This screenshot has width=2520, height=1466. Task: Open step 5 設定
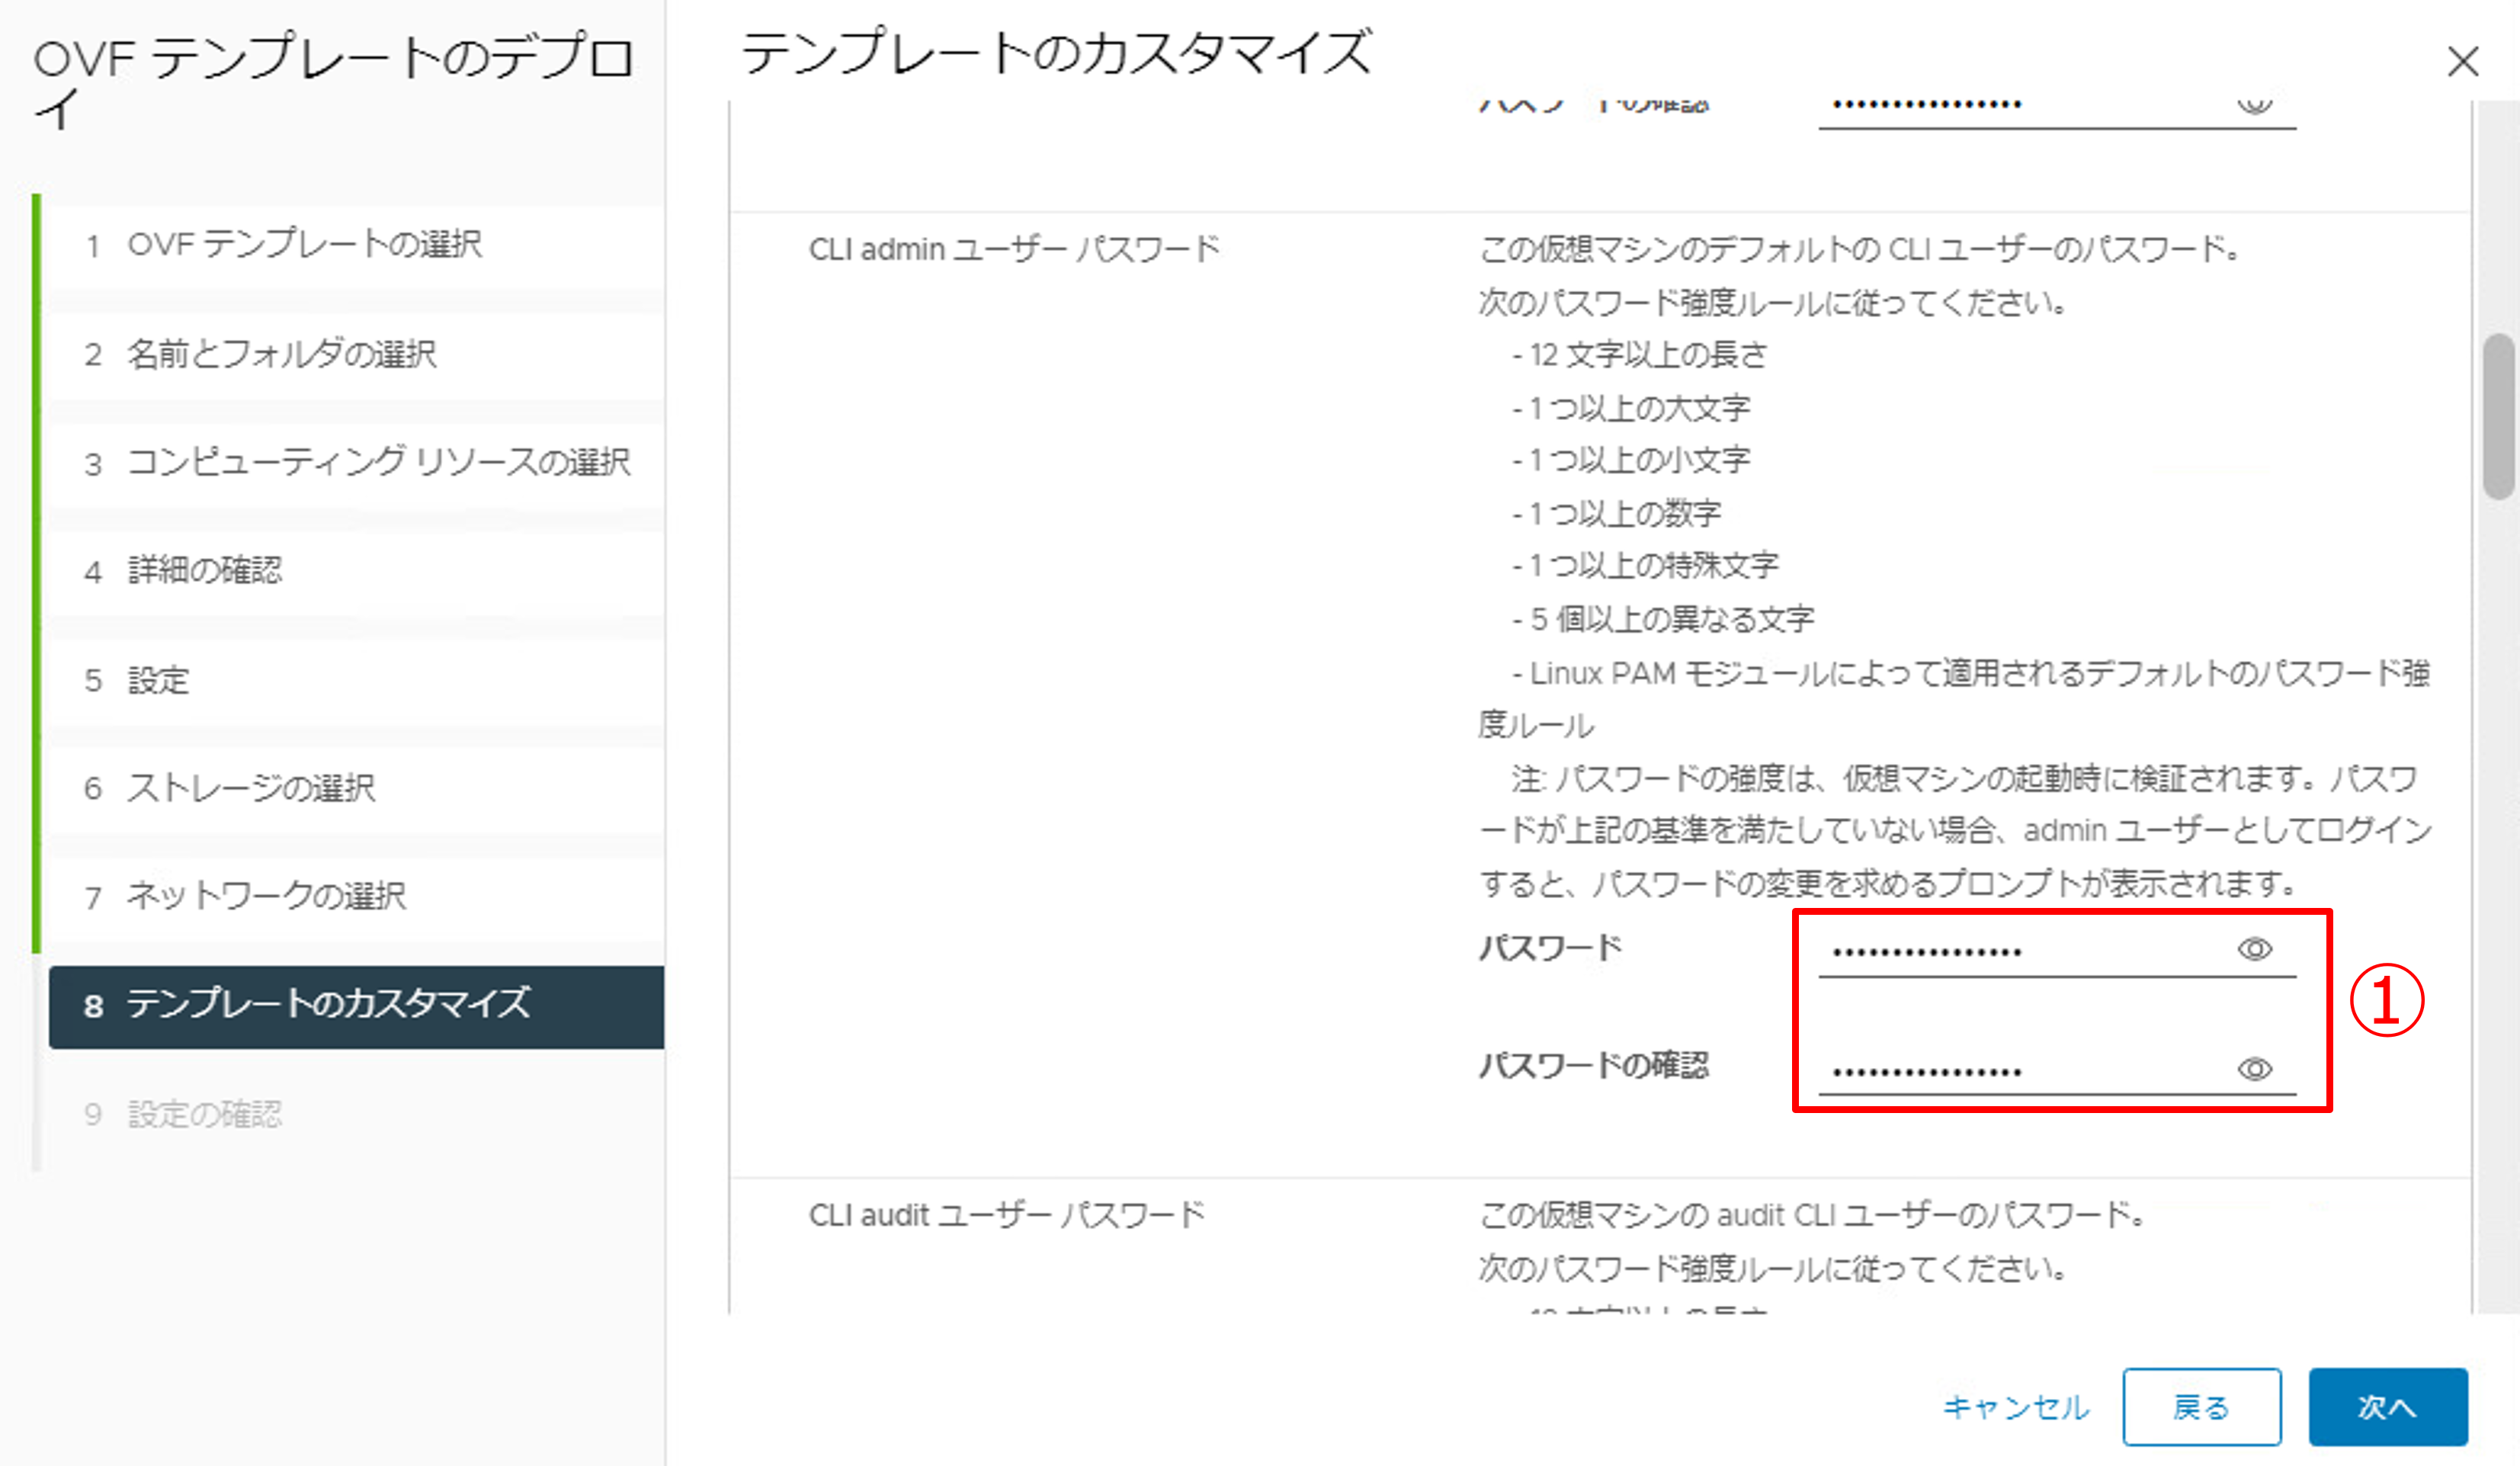tap(158, 680)
